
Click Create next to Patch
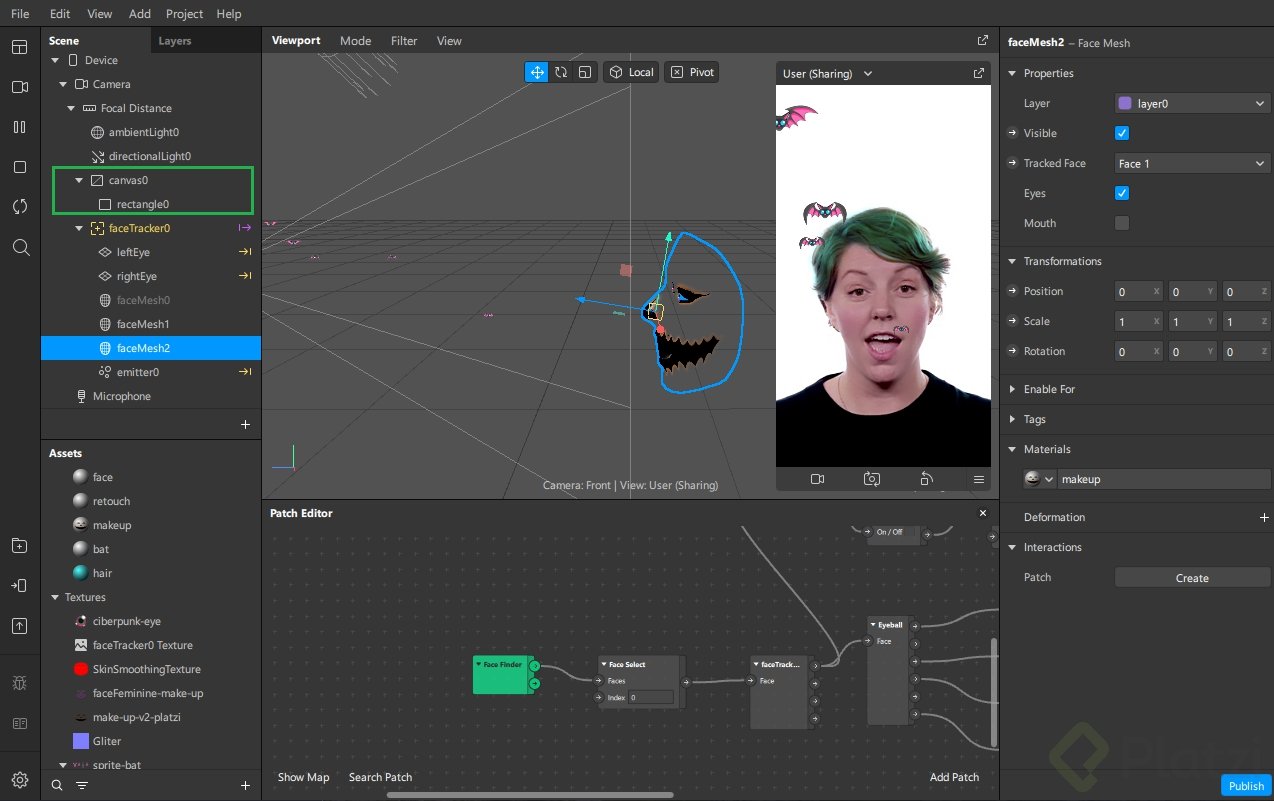click(1192, 578)
